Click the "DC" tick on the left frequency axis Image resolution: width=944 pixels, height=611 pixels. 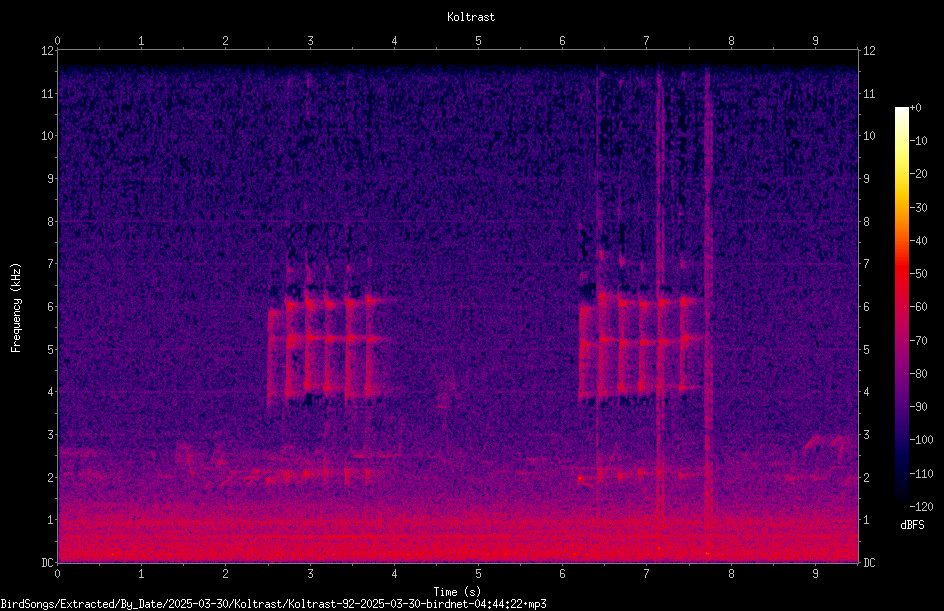coord(47,563)
